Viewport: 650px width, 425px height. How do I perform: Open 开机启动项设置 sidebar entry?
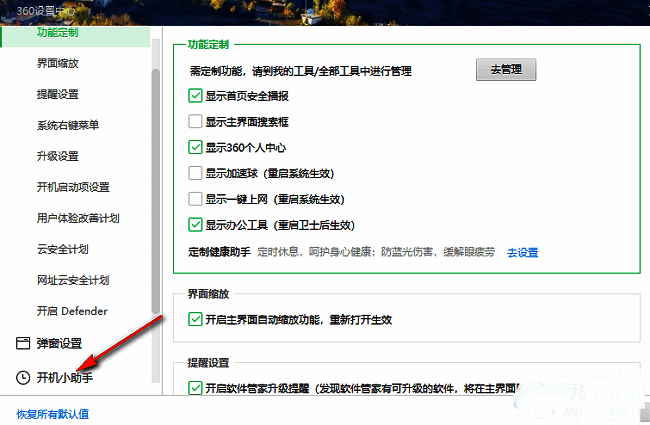73,187
